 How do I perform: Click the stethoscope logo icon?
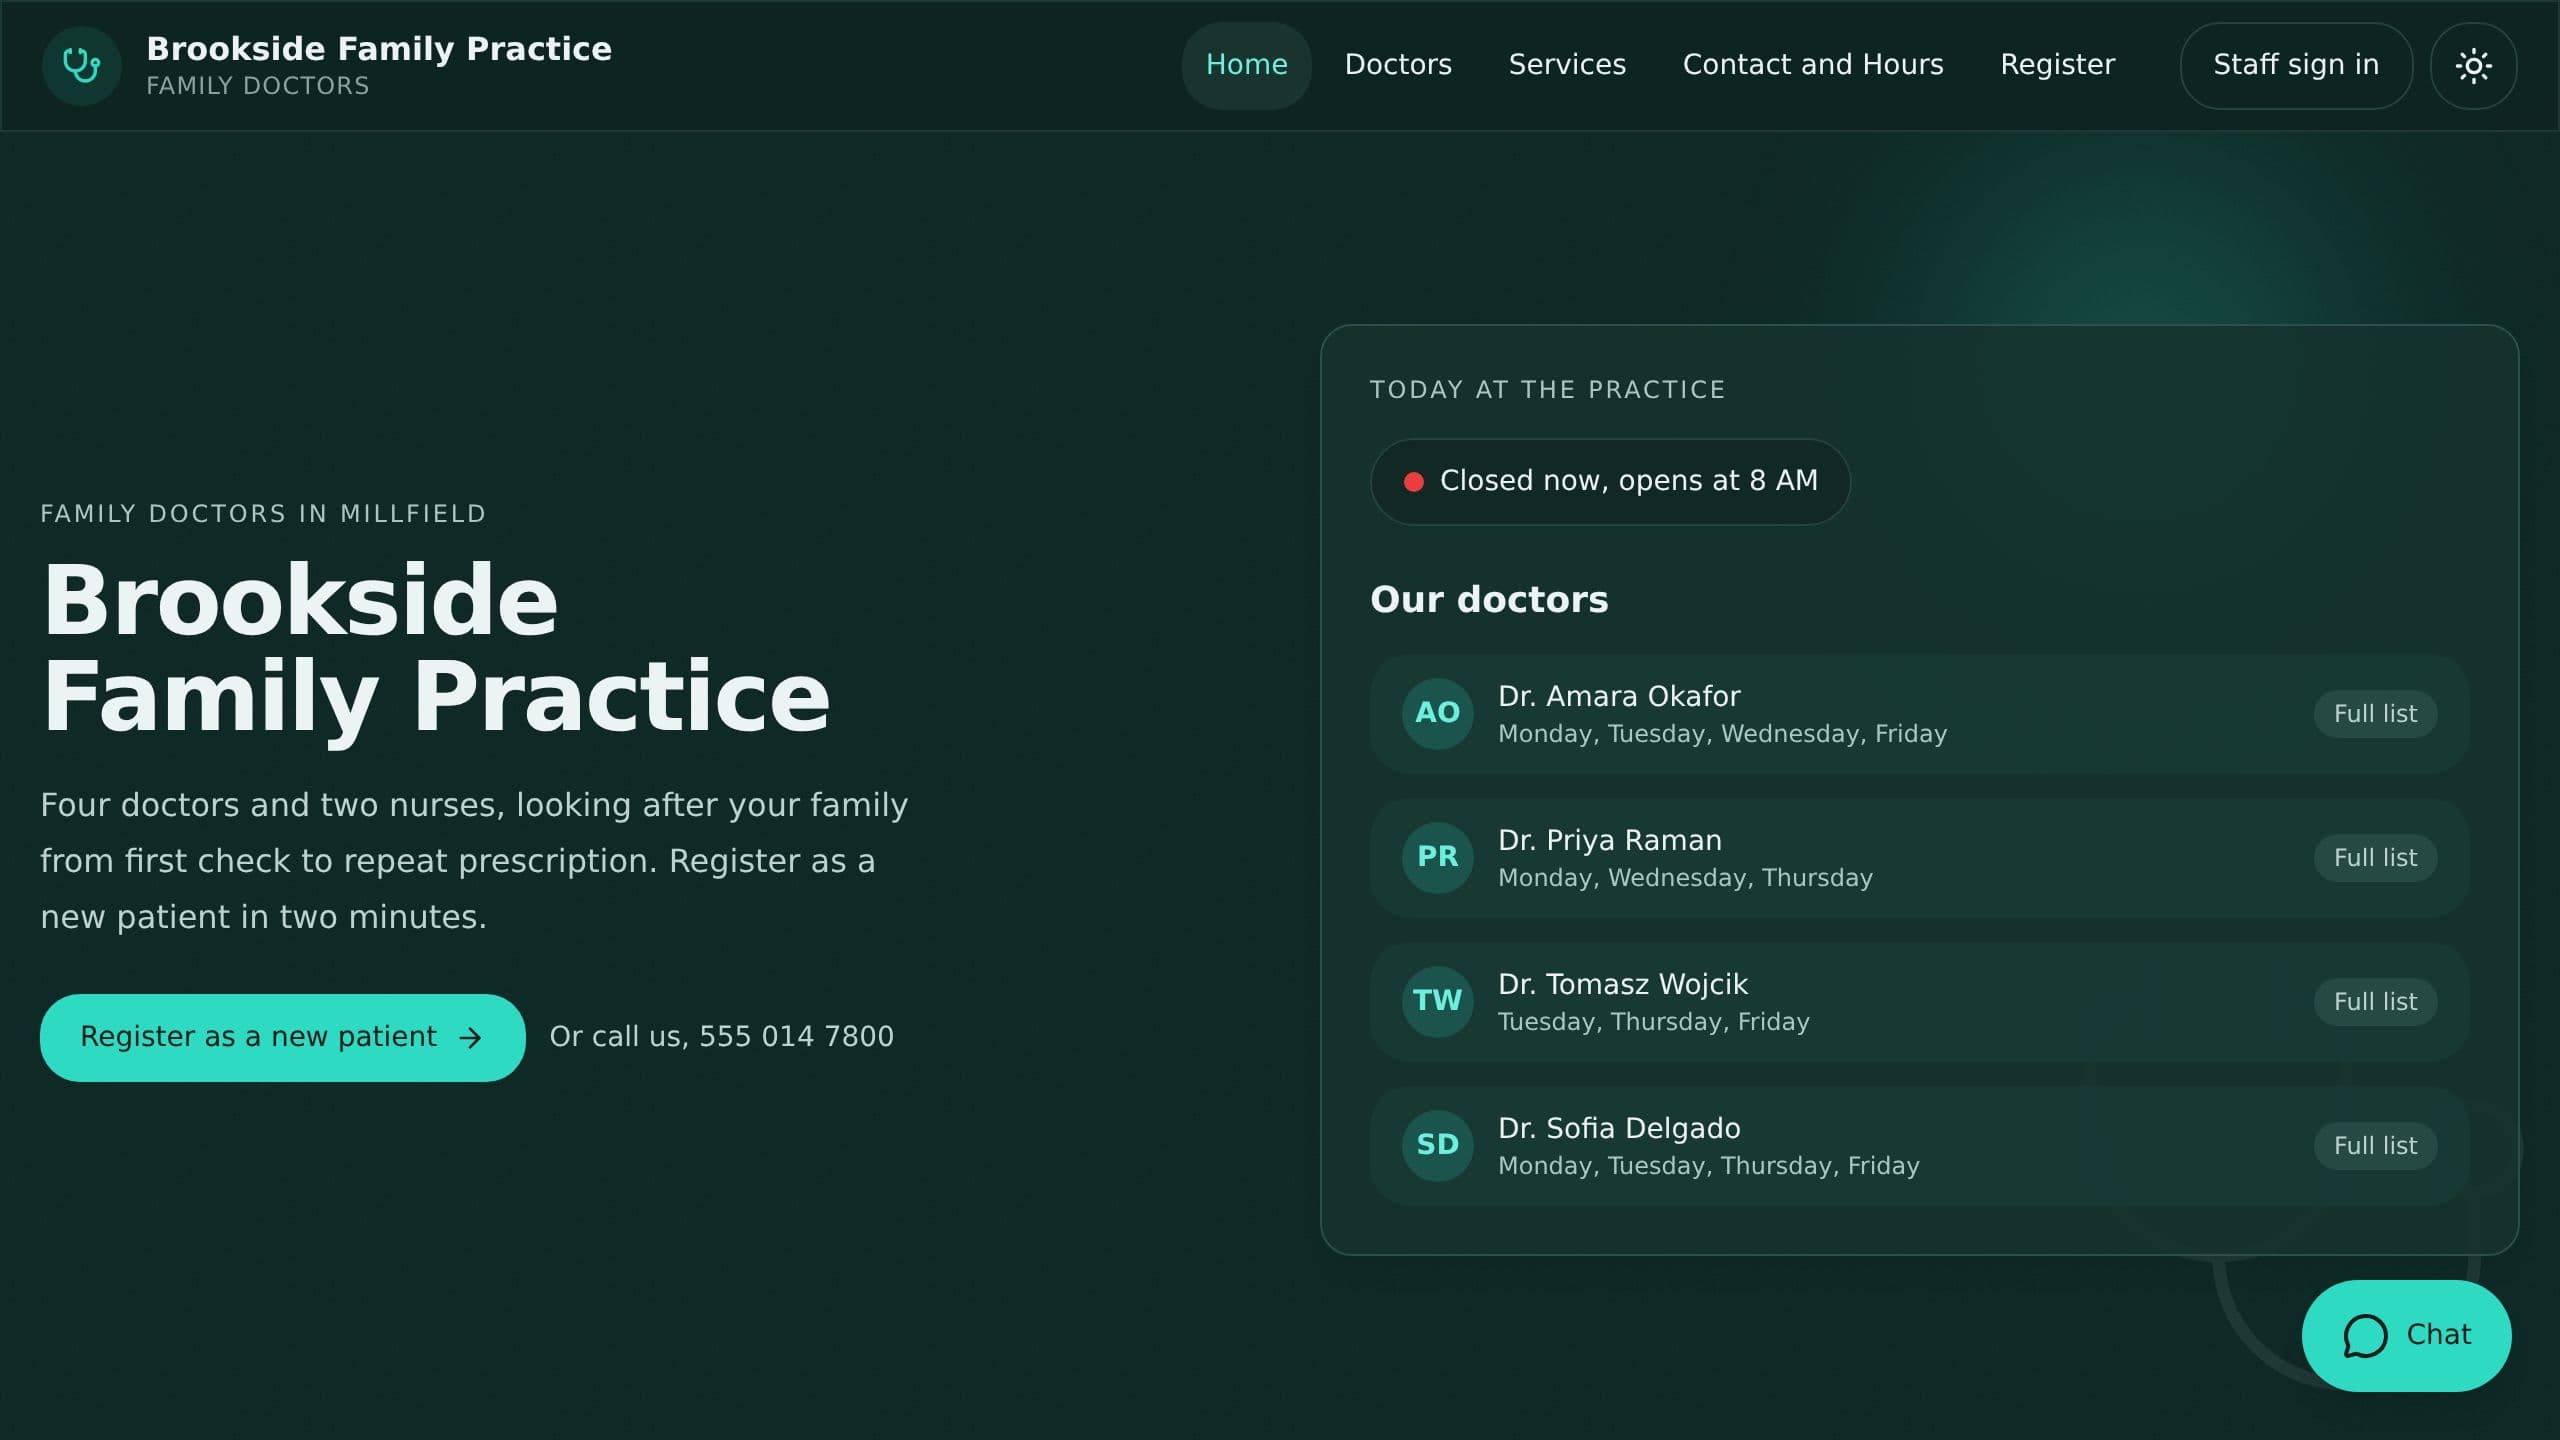click(81, 66)
